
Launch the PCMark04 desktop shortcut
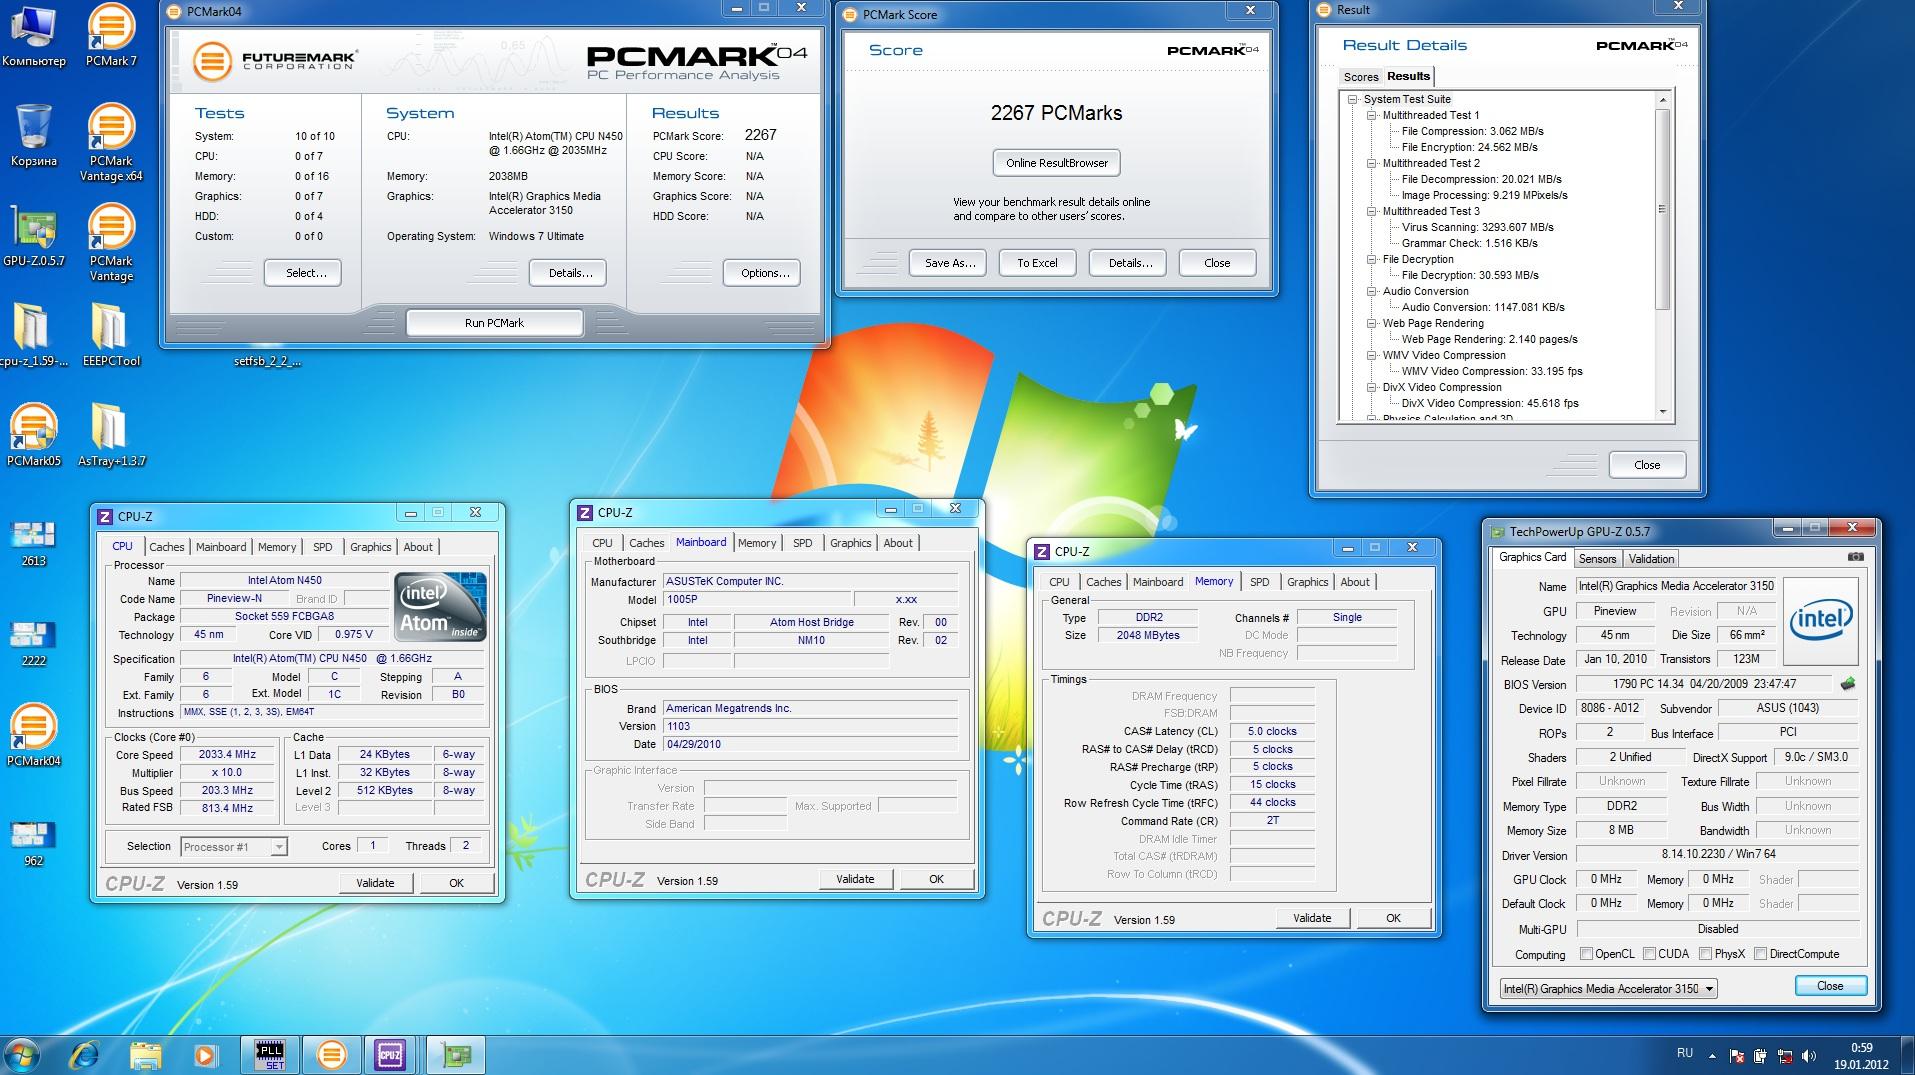pos(34,735)
